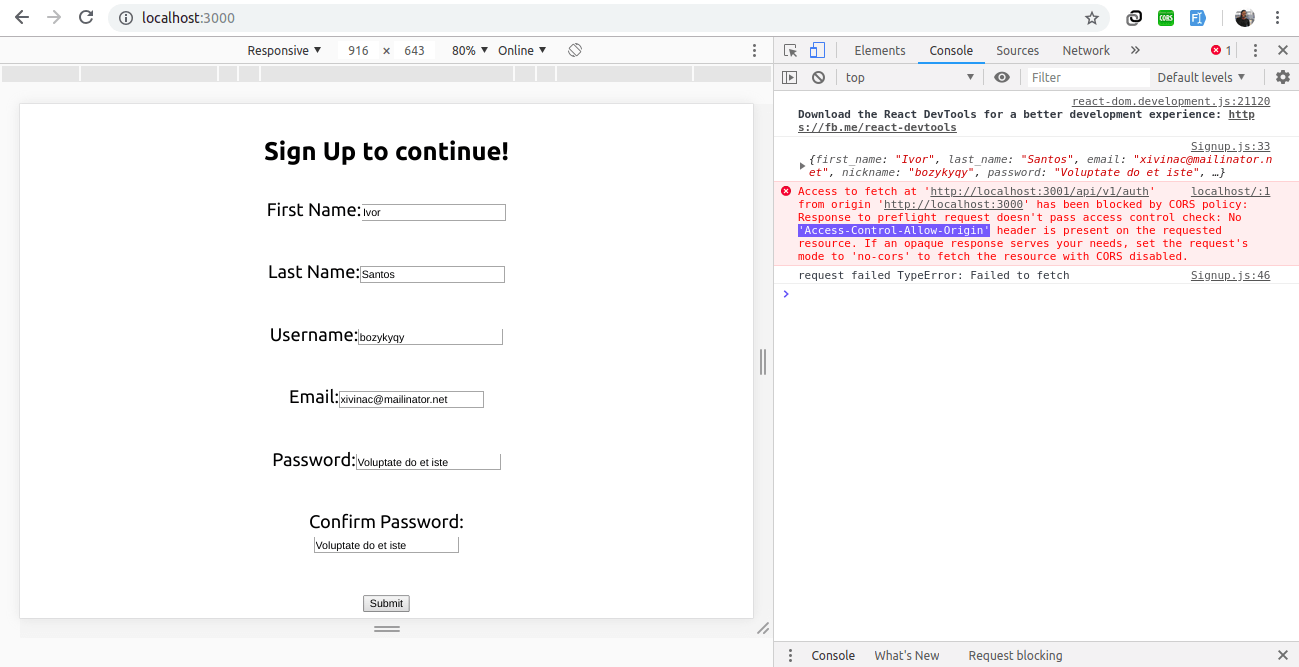Expand the Default levels dropdown
The height and width of the screenshot is (667, 1299).
(1201, 77)
